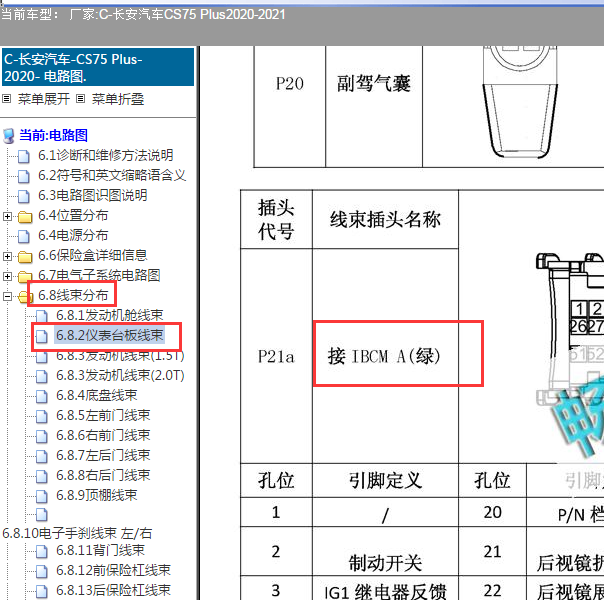
Task: Click page icon of 6.8.4底盘线束
Action: click(x=42, y=397)
